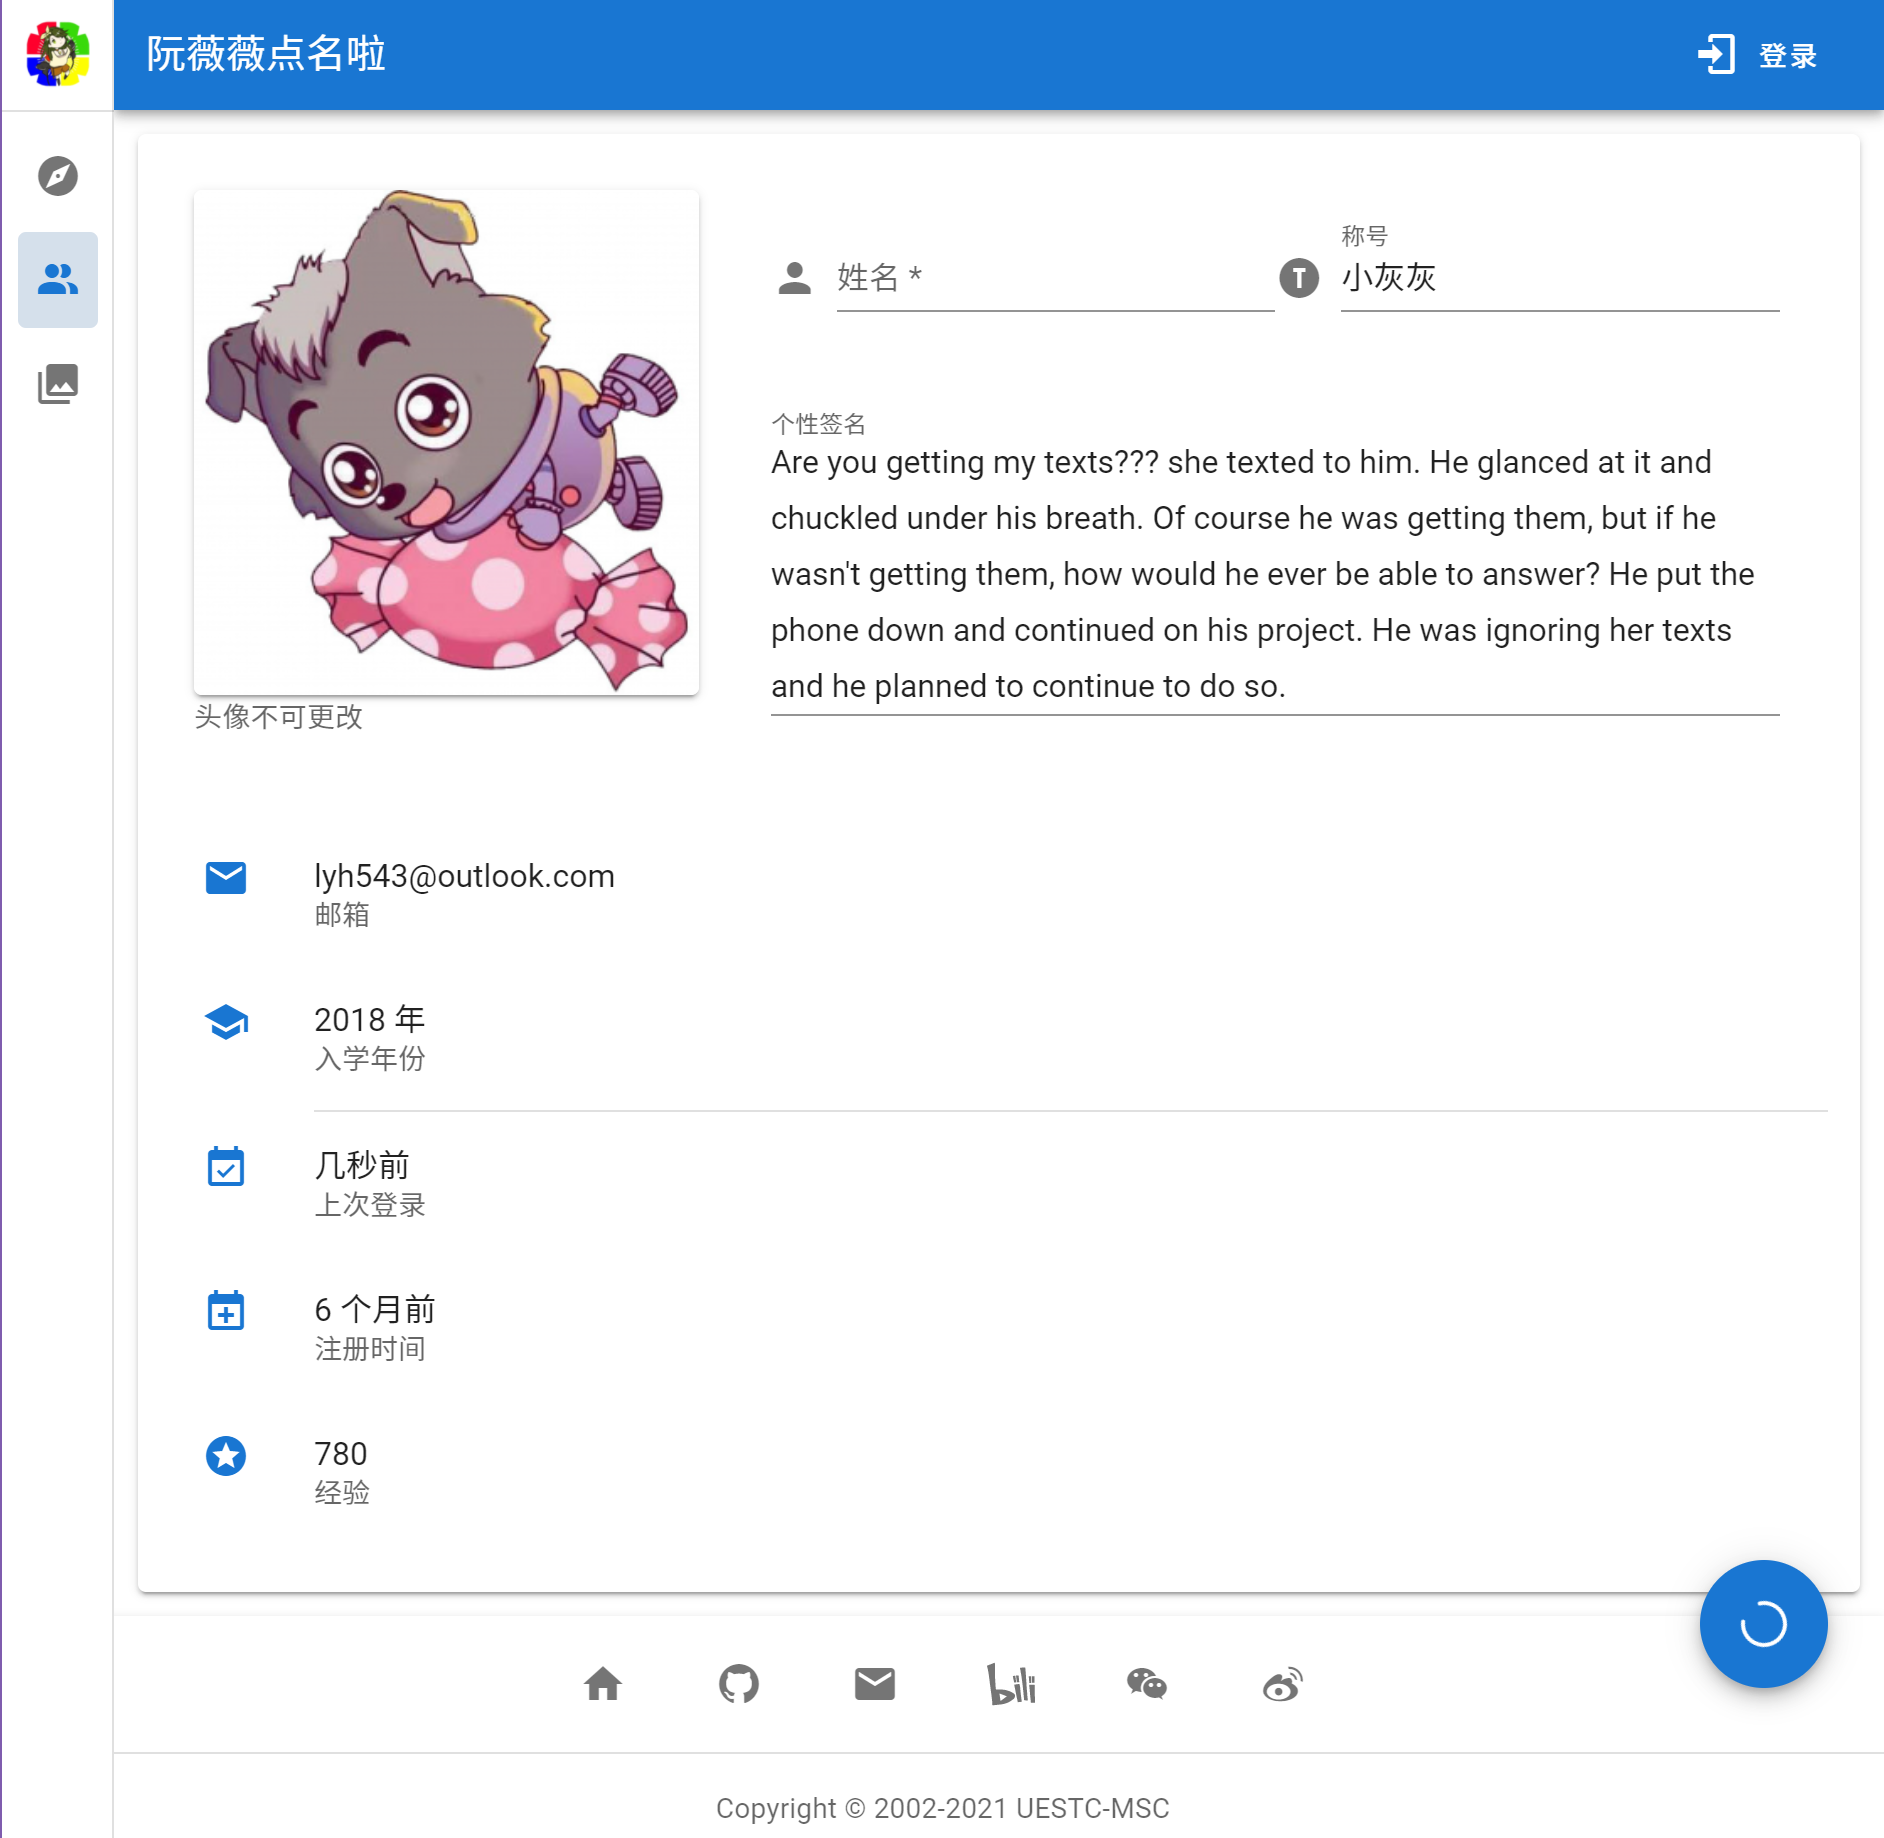Focus the 称号 field containing 小灰灰
The width and height of the screenshot is (1884, 1838).
pyautogui.click(x=1560, y=278)
